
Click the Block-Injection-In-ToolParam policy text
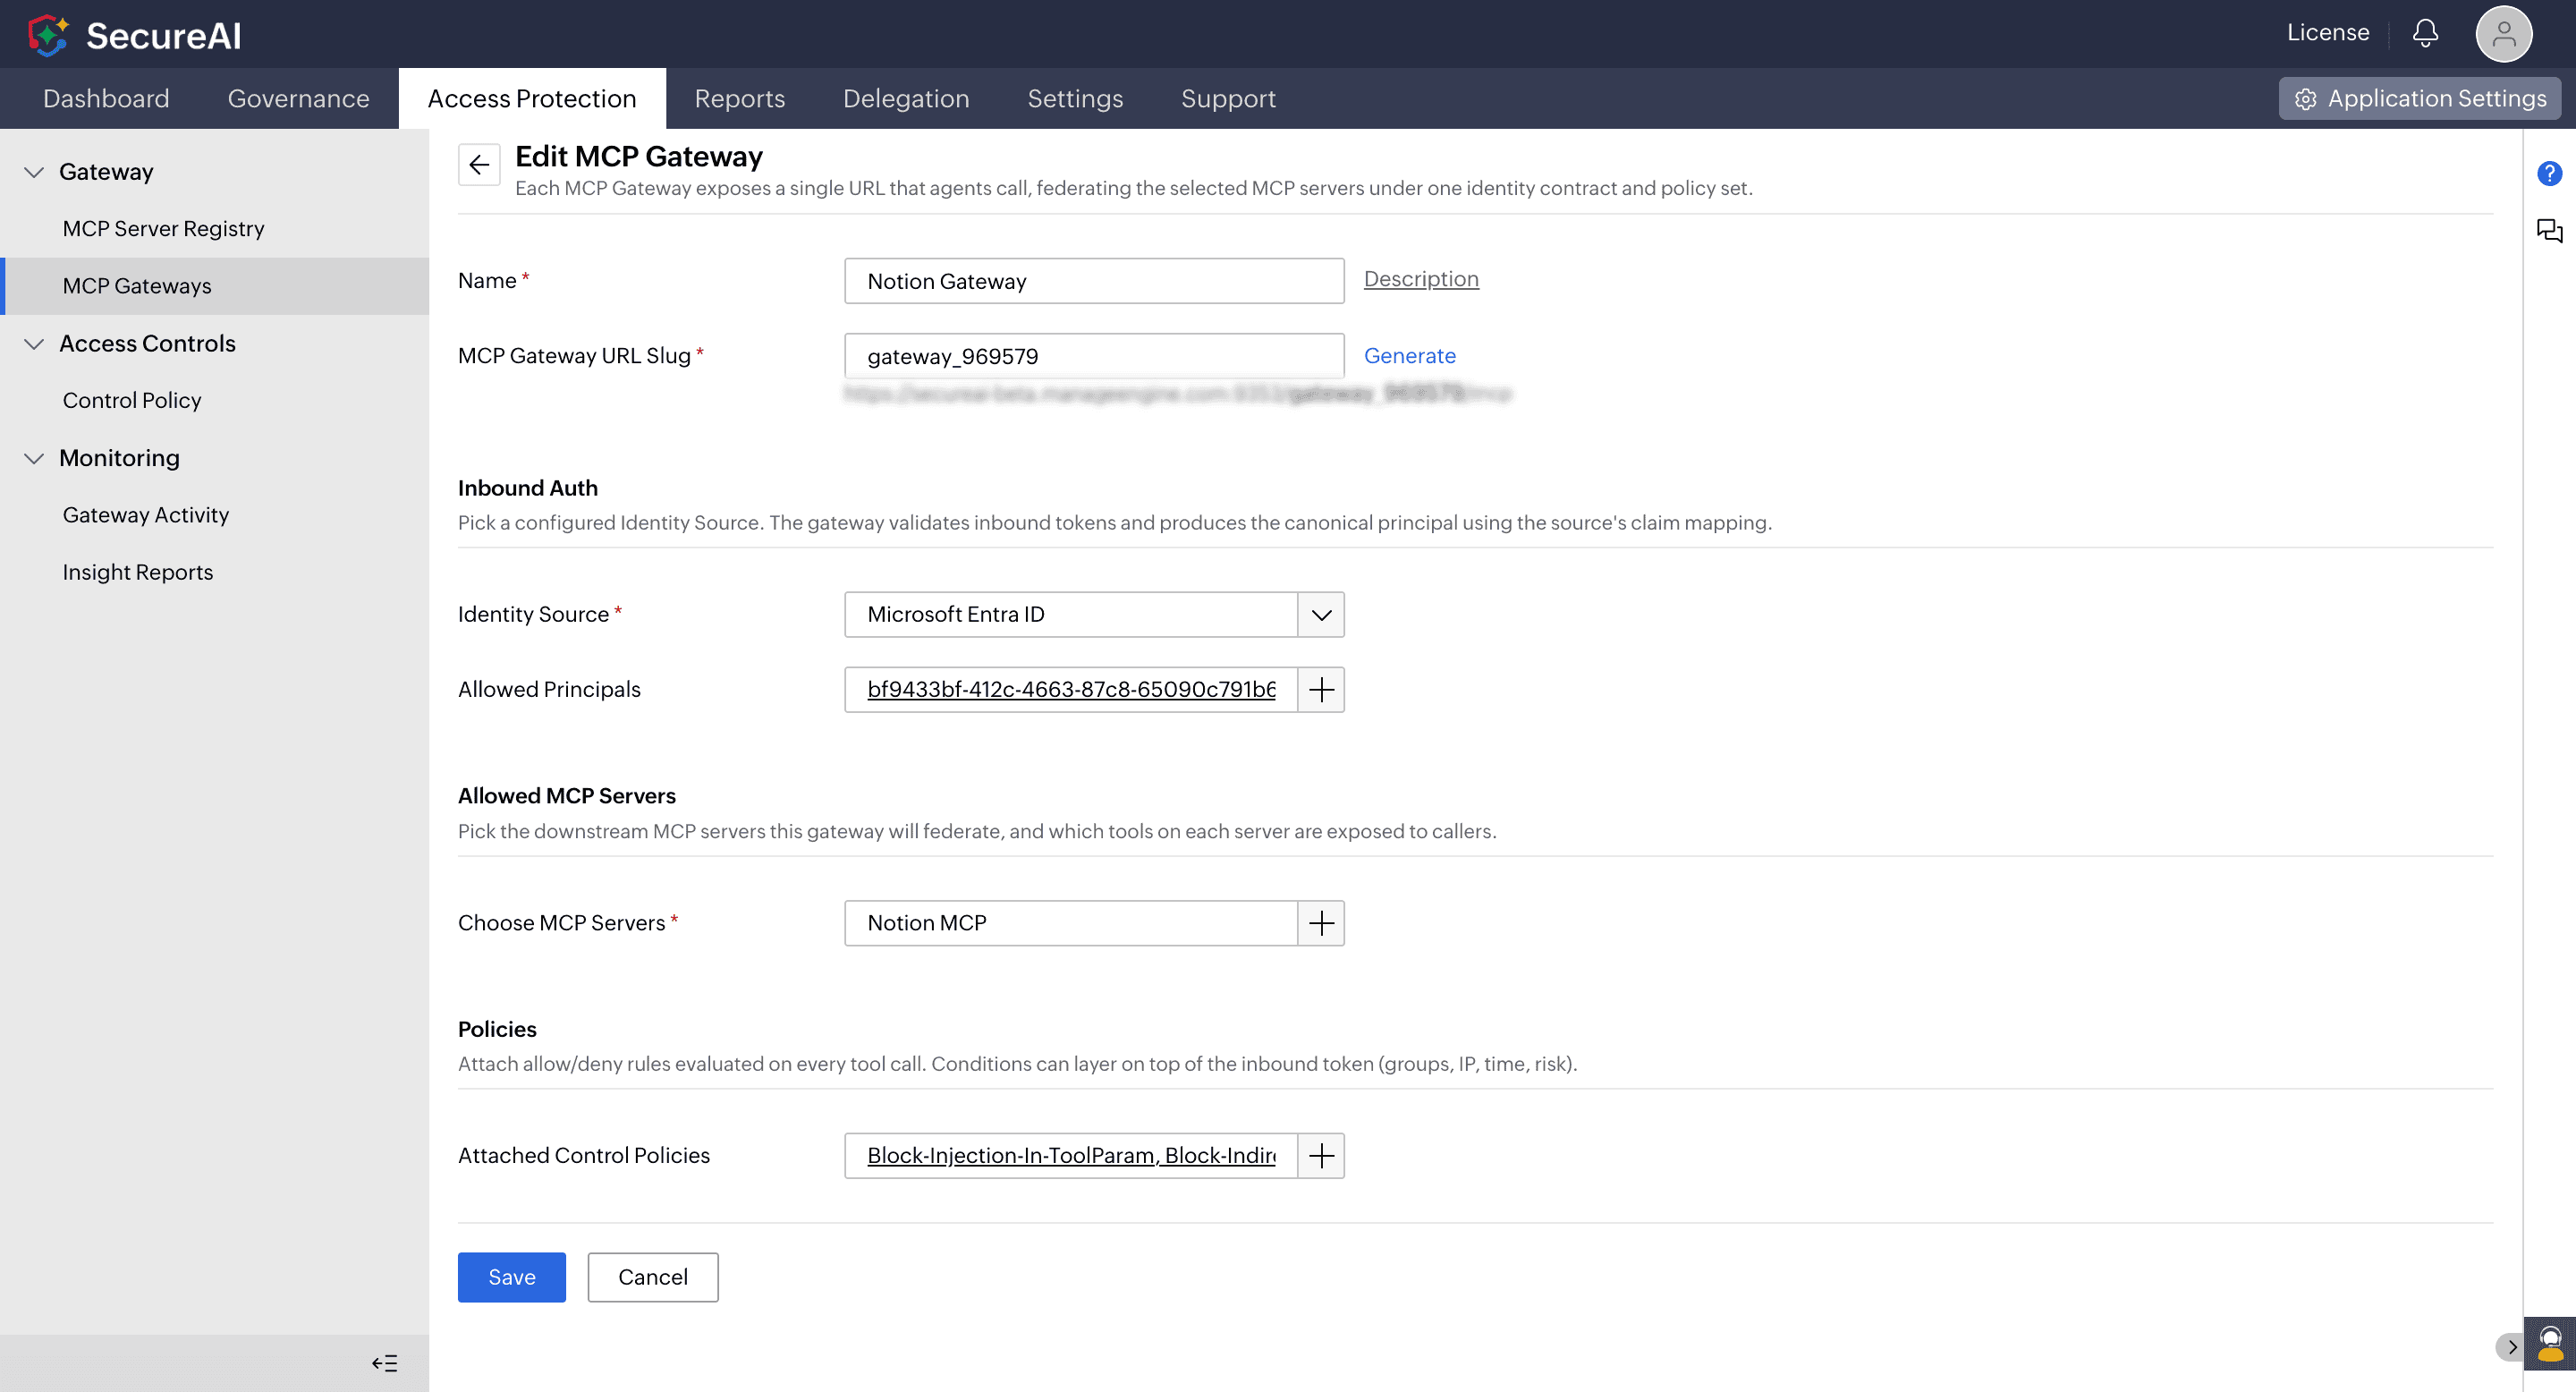(x=1011, y=1156)
